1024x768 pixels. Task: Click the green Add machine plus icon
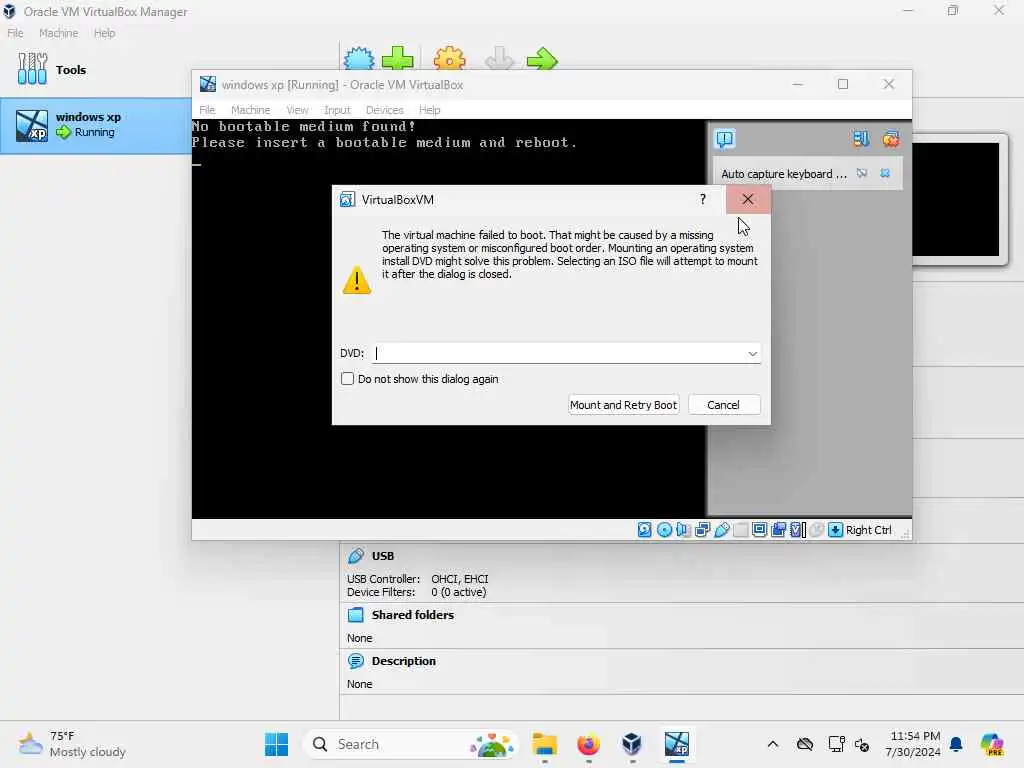[398, 58]
